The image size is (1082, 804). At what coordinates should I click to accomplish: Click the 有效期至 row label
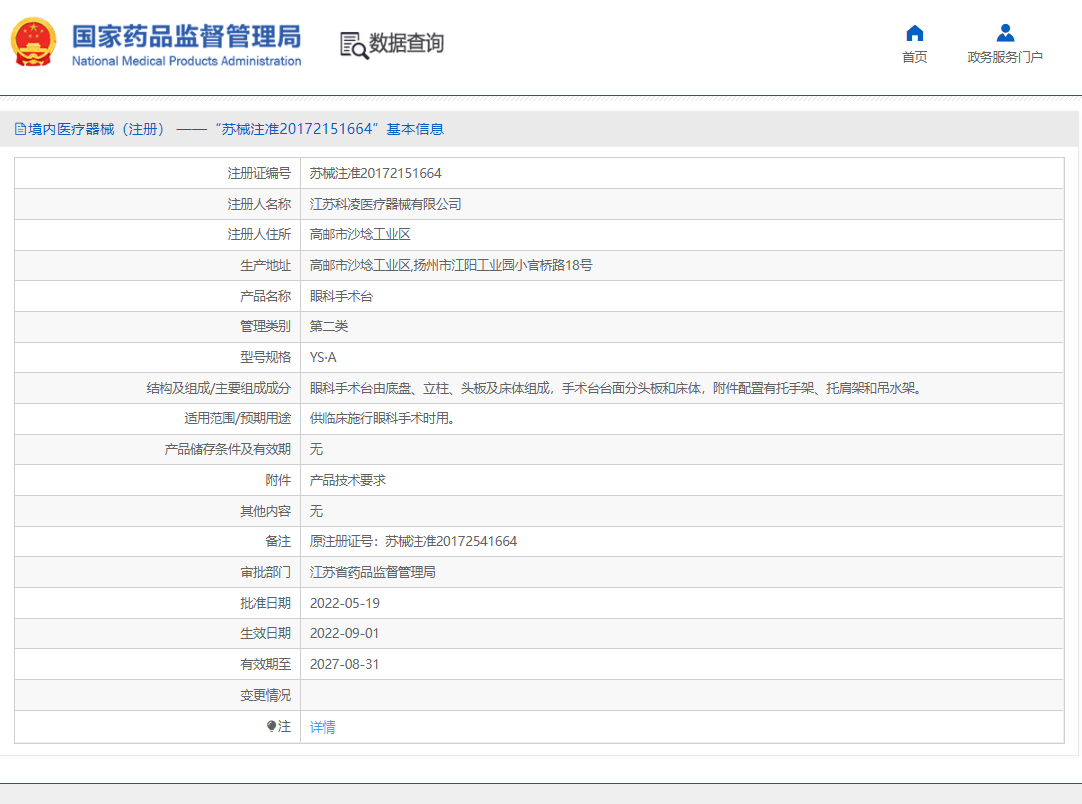coord(266,665)
